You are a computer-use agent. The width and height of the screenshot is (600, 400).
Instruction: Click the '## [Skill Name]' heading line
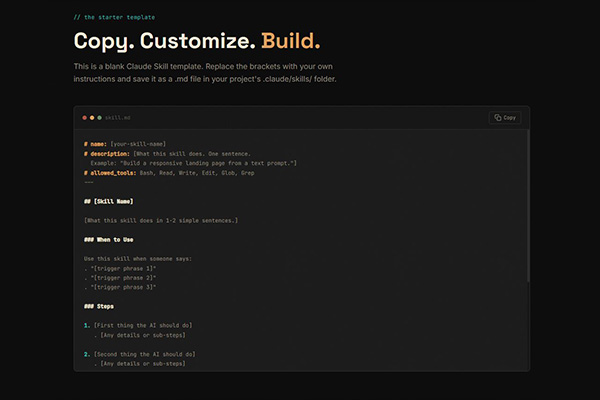click(109, 201)
